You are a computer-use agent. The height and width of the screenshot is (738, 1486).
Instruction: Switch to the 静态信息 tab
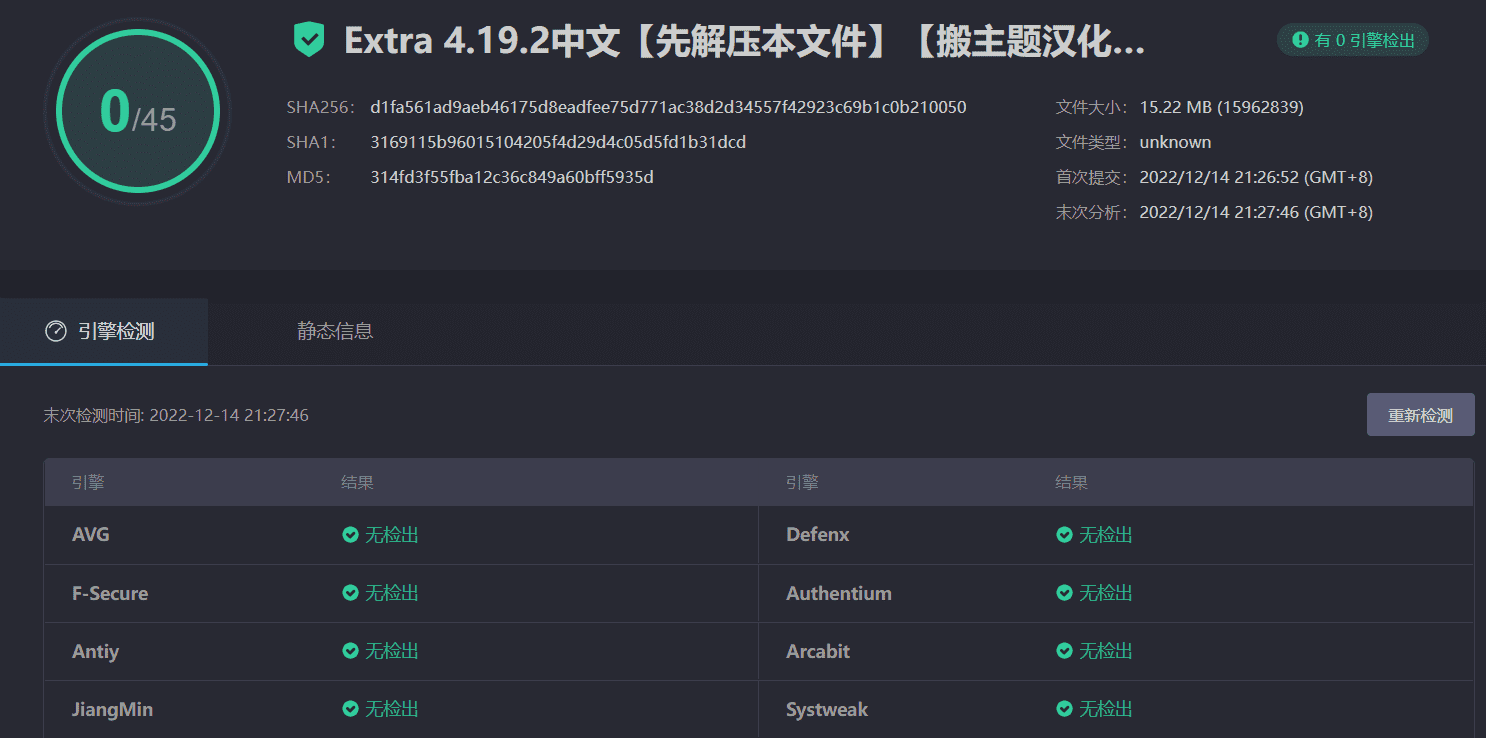click(x=335, y=331)
